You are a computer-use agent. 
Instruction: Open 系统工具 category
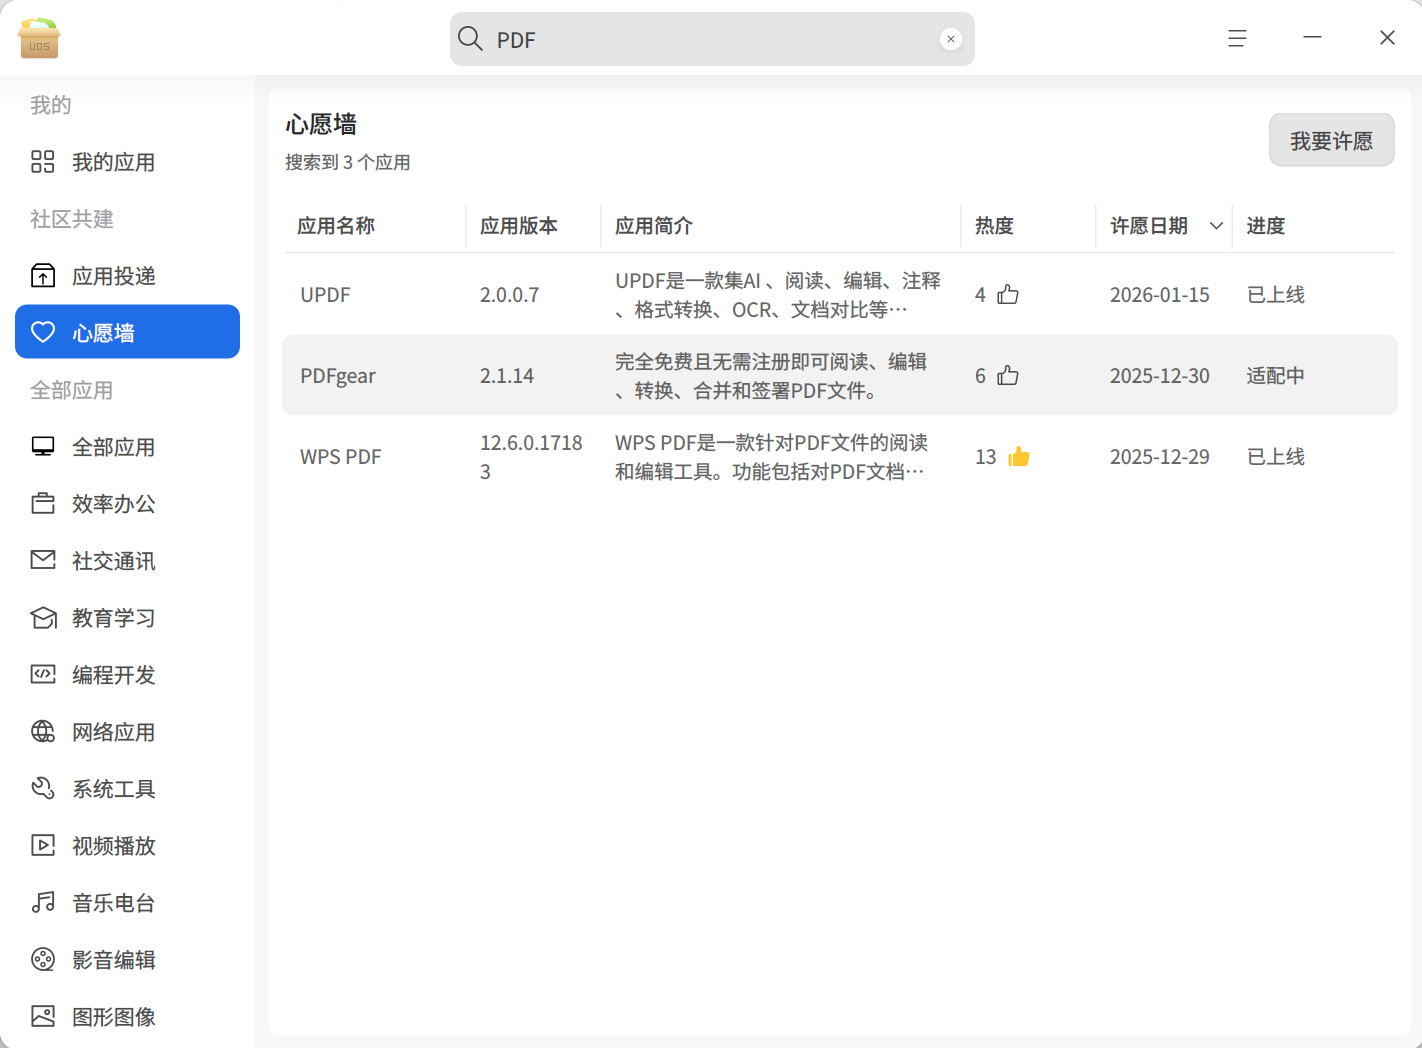pos(128,789)
